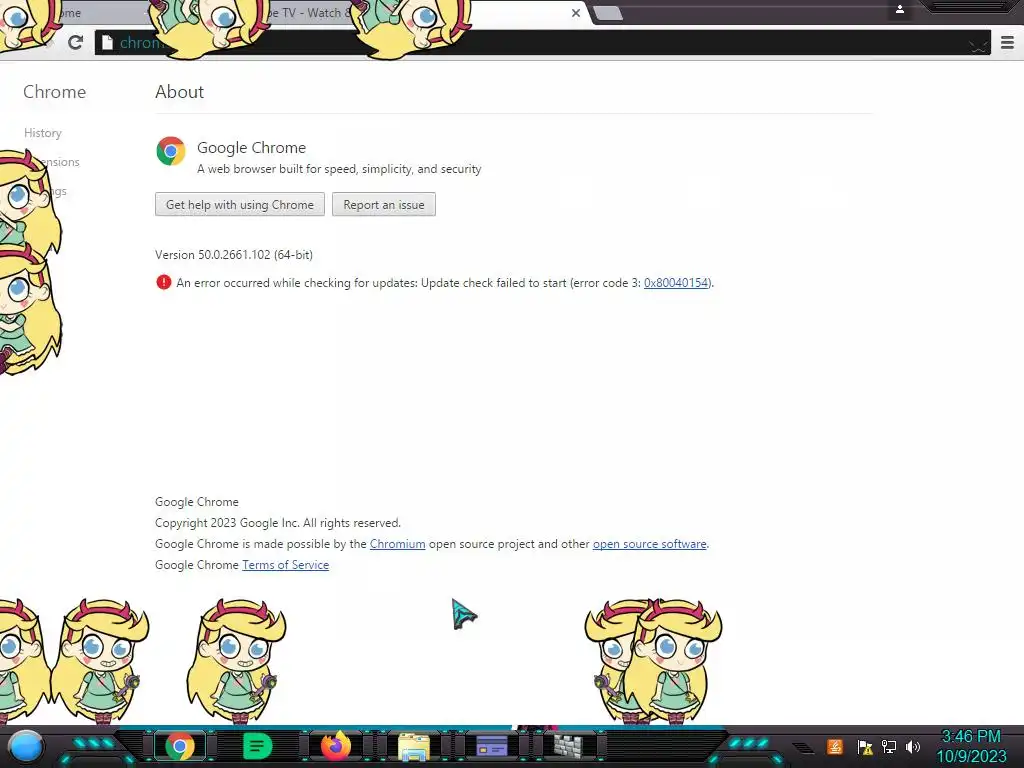
Task: Click the 3:46 PM taskbar clock
Action: (x=971, y=746)
